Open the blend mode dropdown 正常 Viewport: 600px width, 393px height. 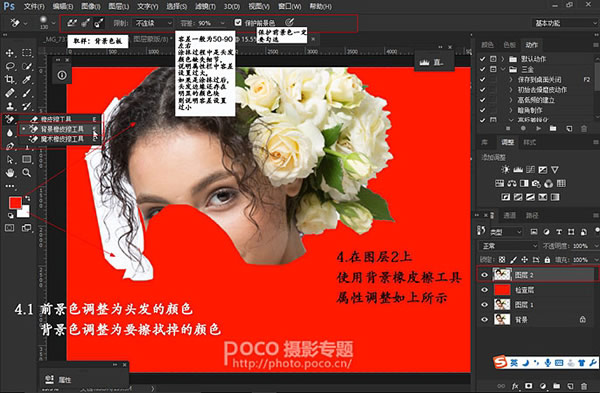point(508,246)
